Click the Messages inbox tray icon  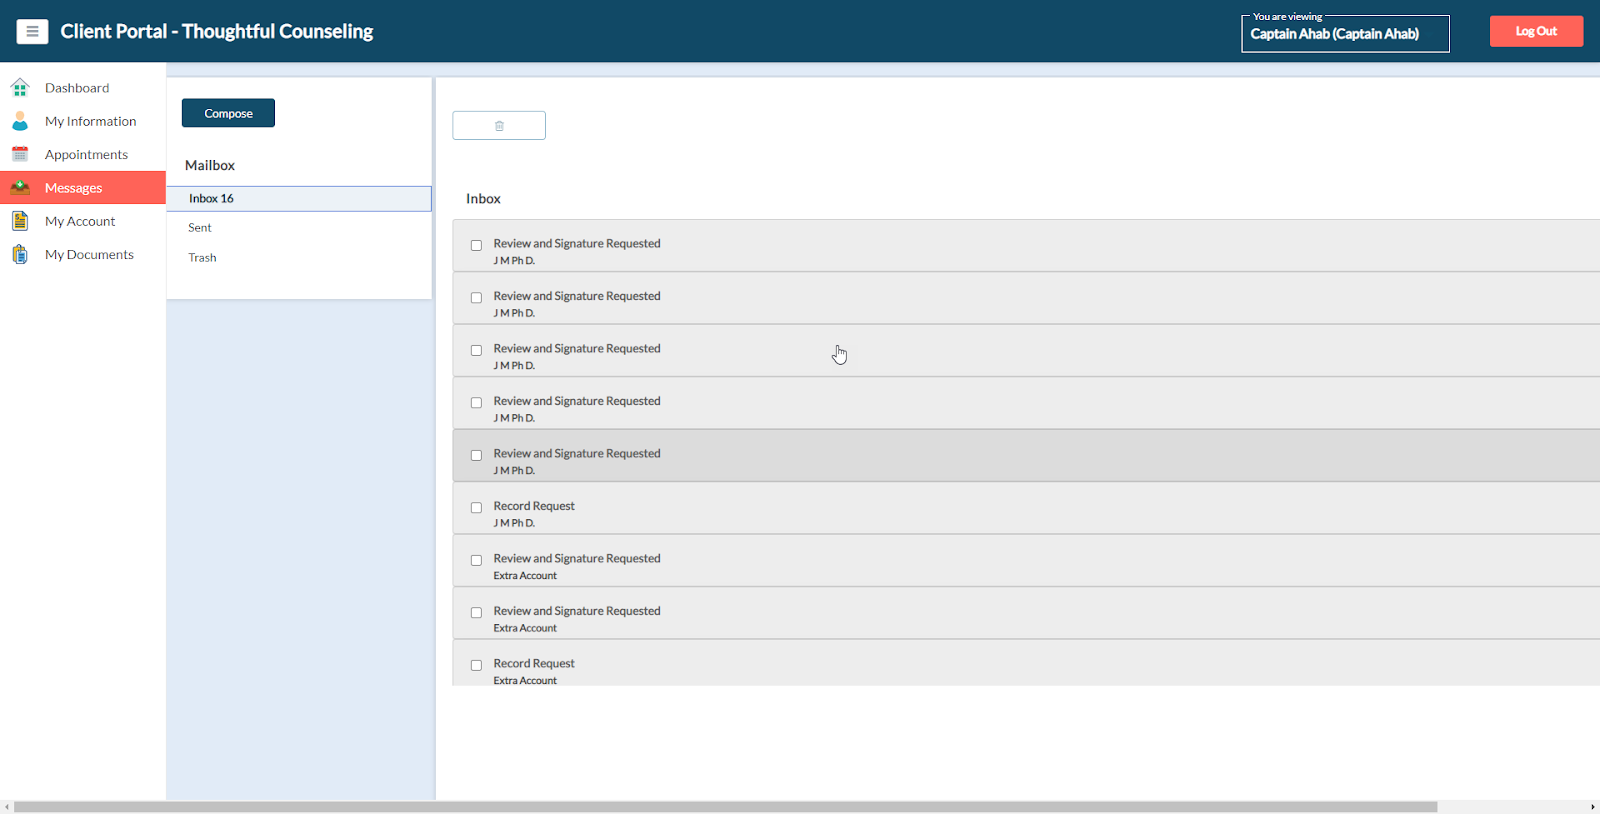pos(20,188)
